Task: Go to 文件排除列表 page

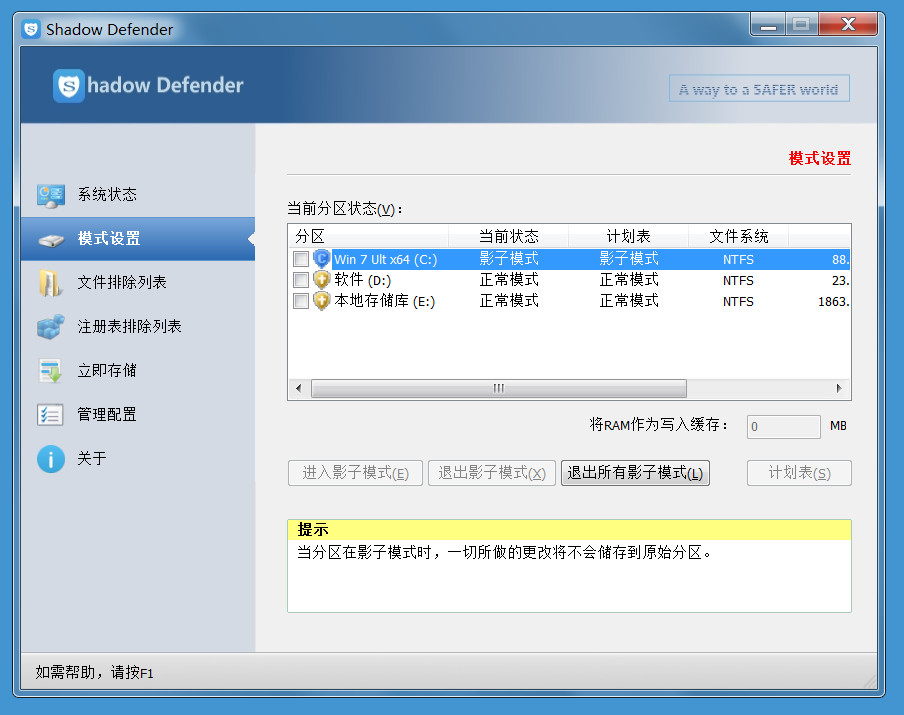Action: 138,283
